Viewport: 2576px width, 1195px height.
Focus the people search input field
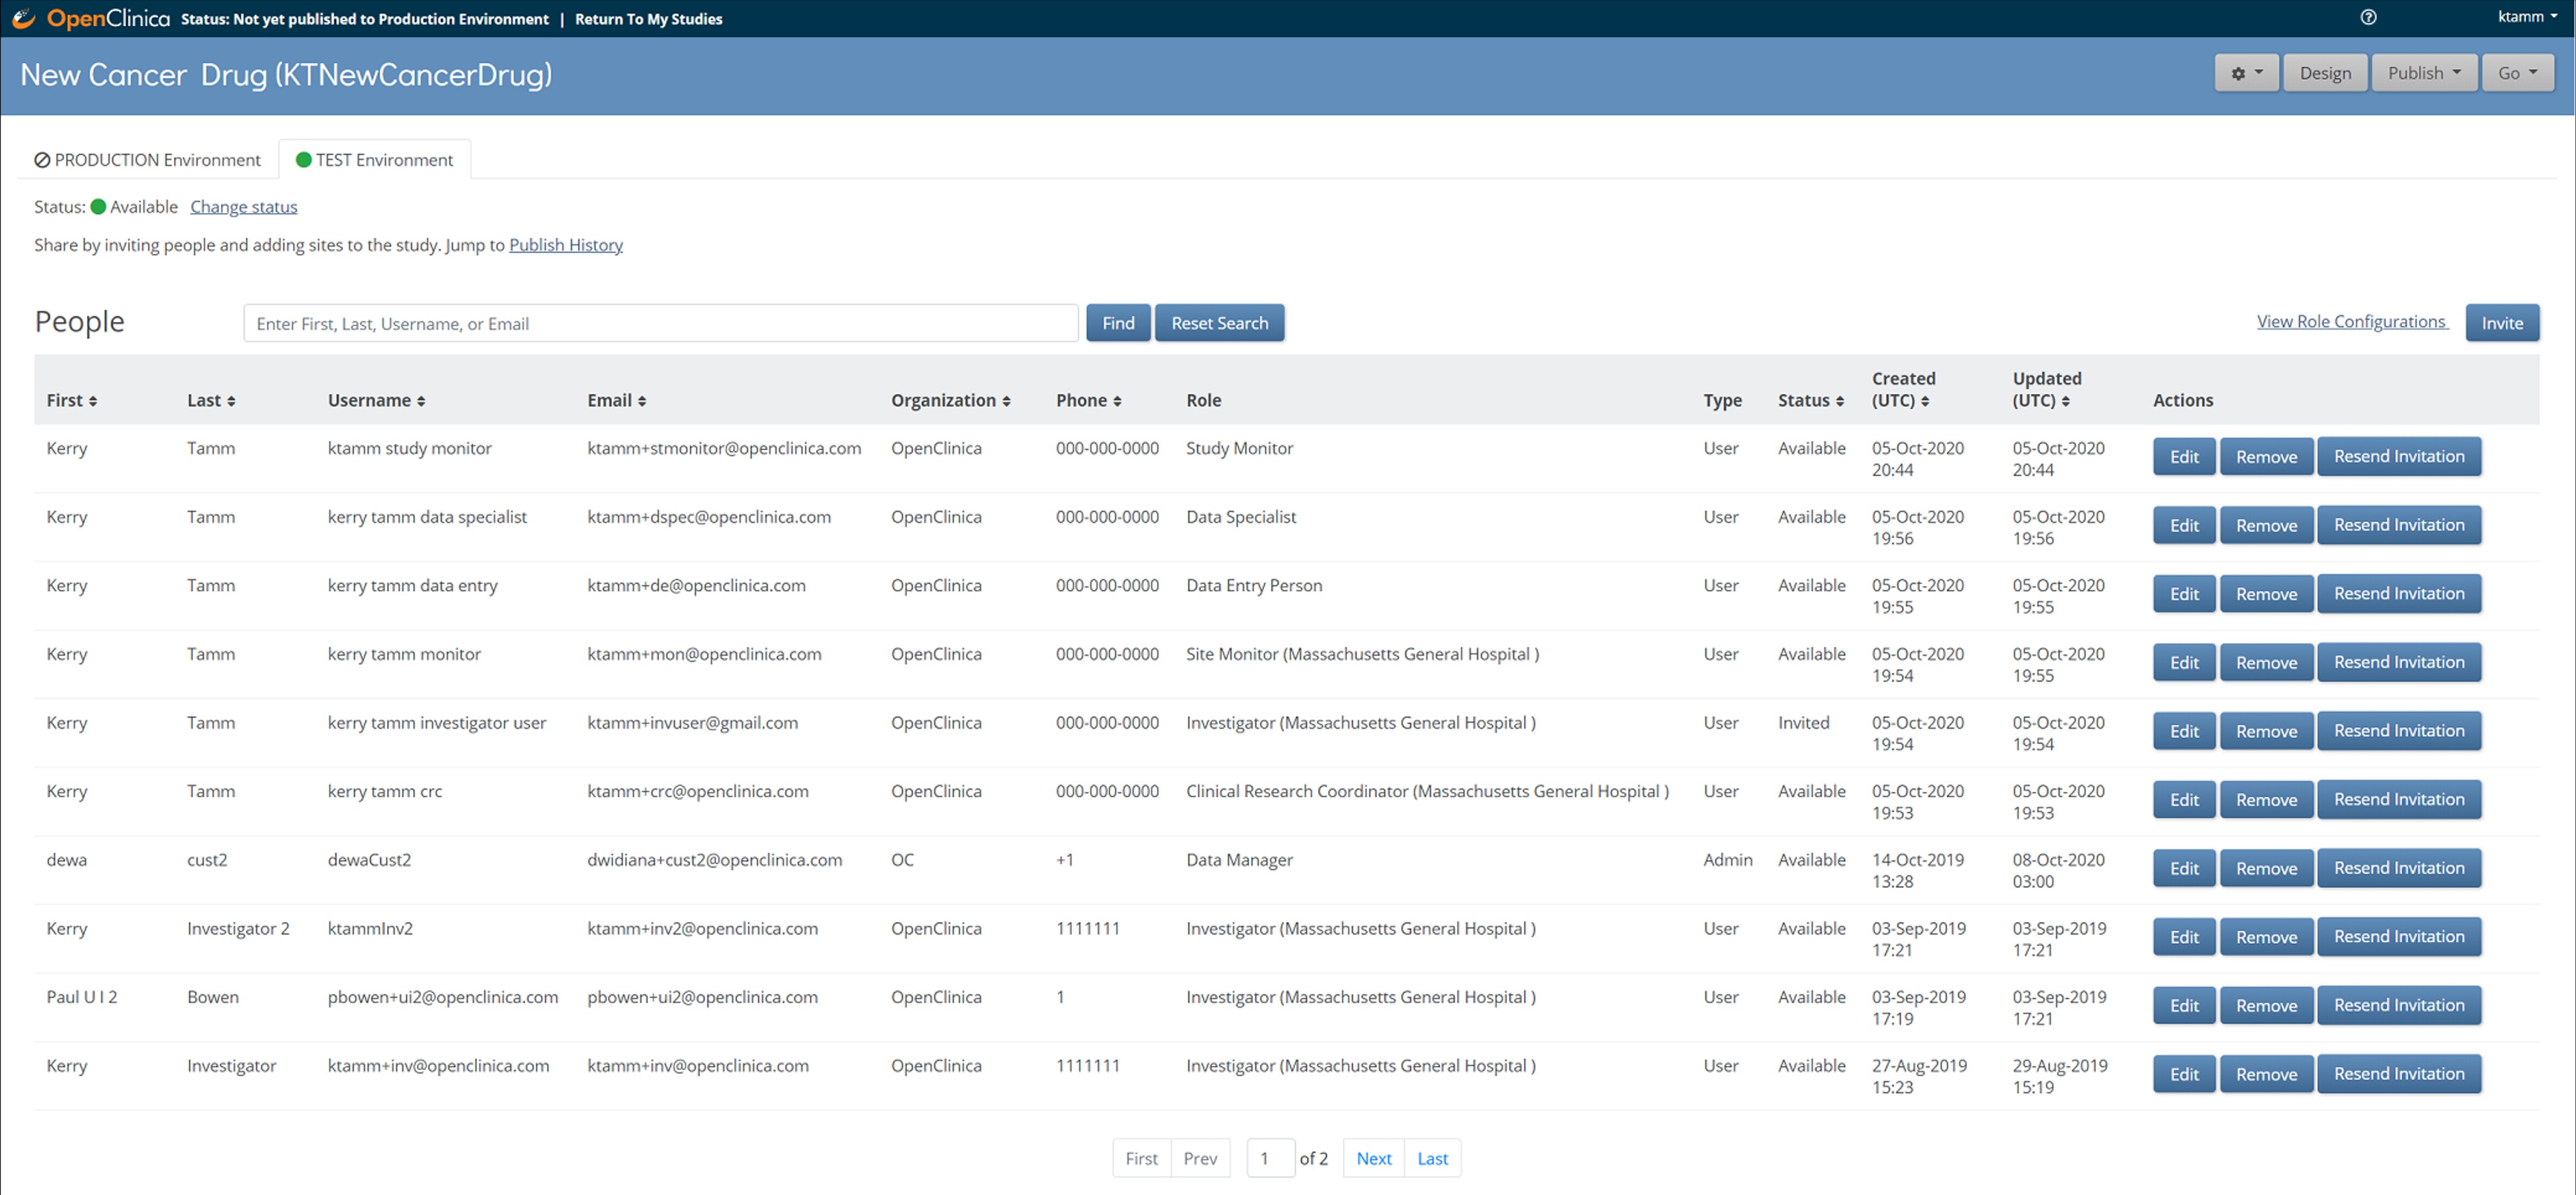[x=660, y=323]
